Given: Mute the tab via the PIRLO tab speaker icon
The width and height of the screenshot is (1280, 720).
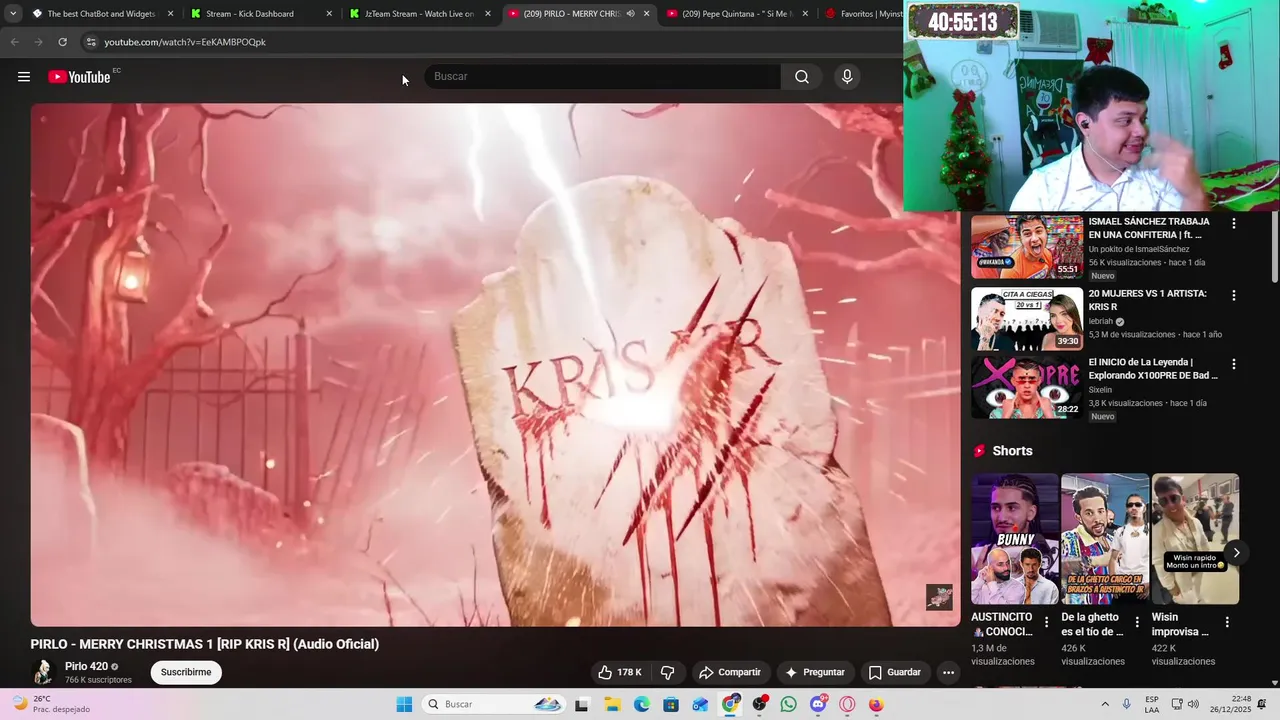Looking at the screenshot, I should point(630,14).
